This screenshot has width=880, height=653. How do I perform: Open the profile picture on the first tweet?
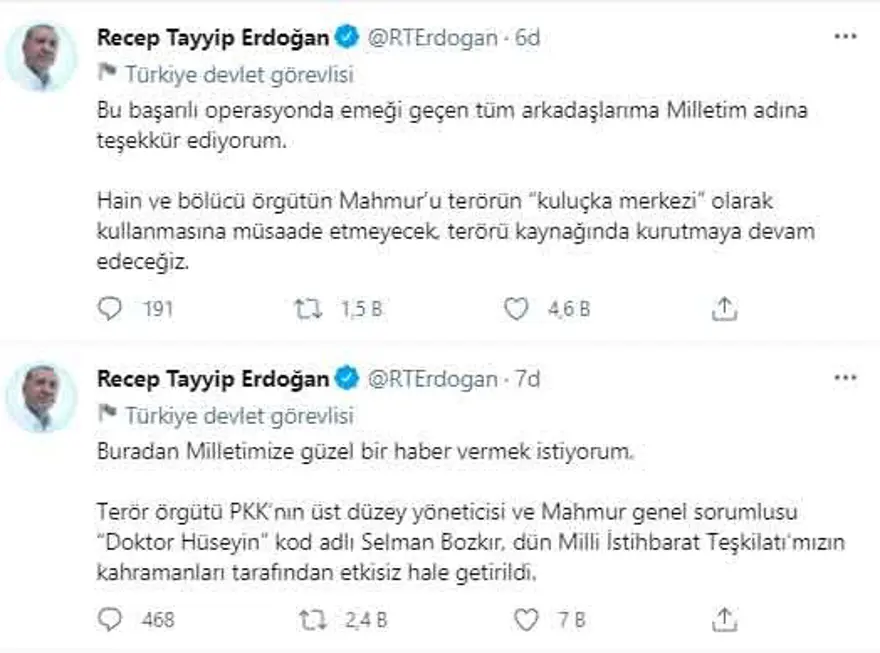(41, 57)
